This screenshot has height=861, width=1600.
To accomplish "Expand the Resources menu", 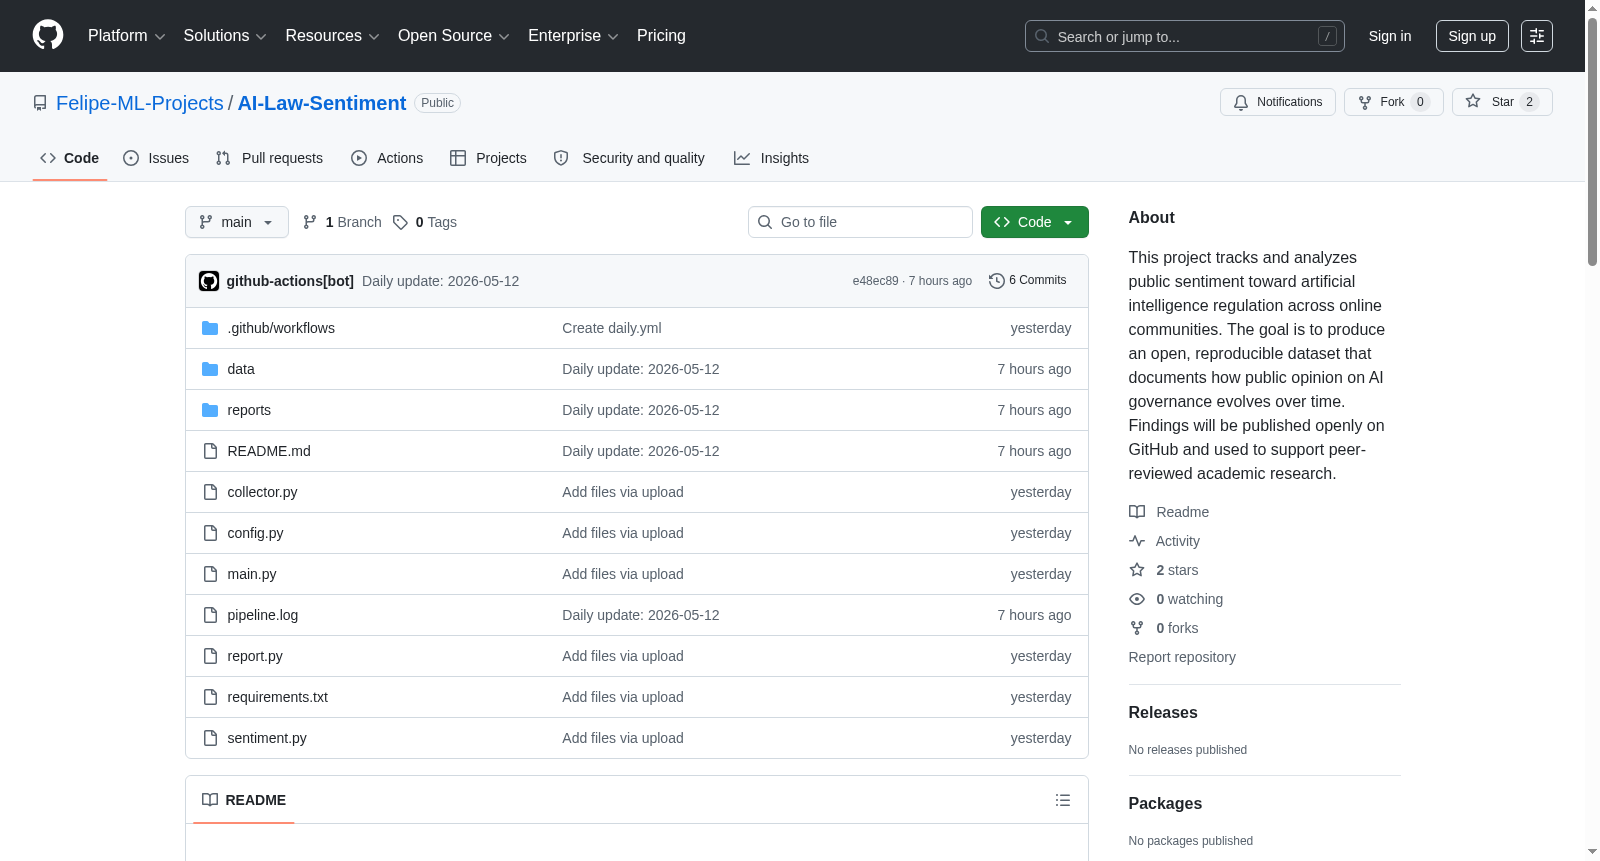I will (x=332, y=36).
